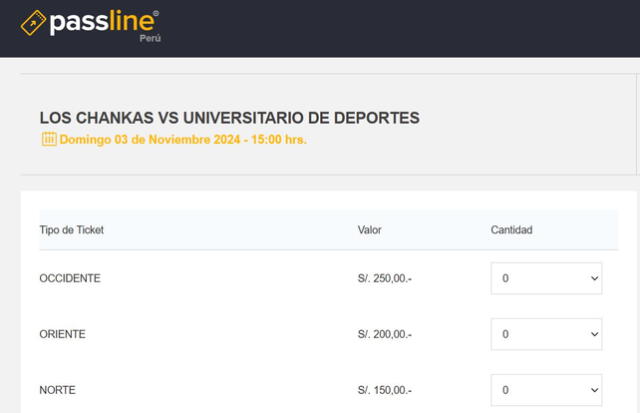This screenshot has width=640, height=413.
Task: Open the OCCIDENTE quantity dropdown
Action: 546,279
